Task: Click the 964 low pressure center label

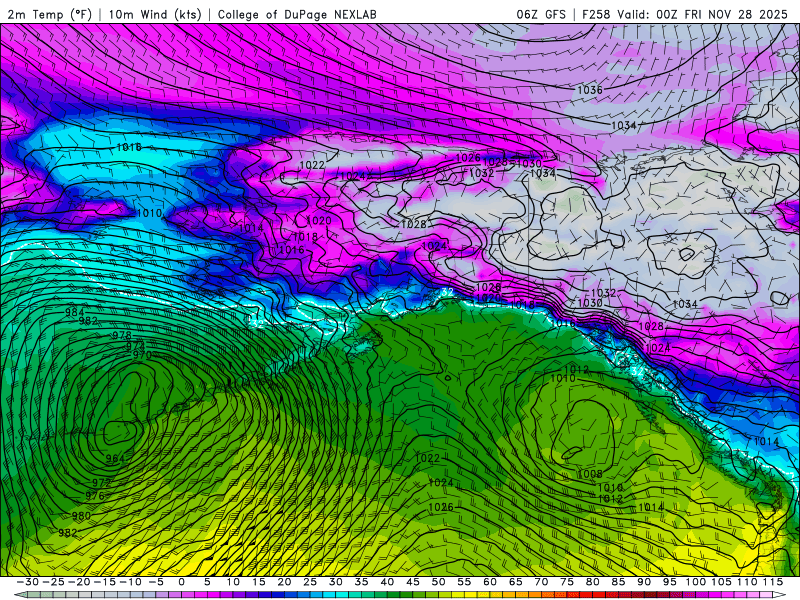Action: [115, 458]
